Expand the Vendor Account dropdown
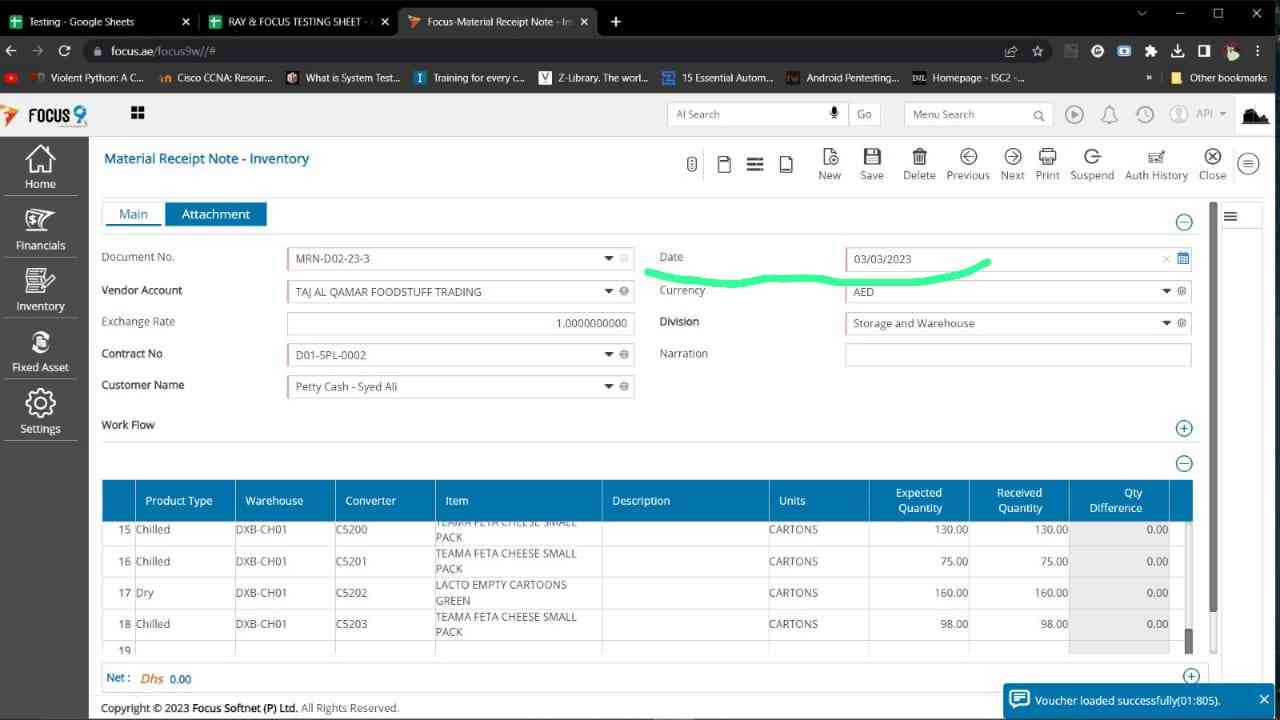This screenshot has height=720, width=1280. pyautogui.click(x=608, y=292)
